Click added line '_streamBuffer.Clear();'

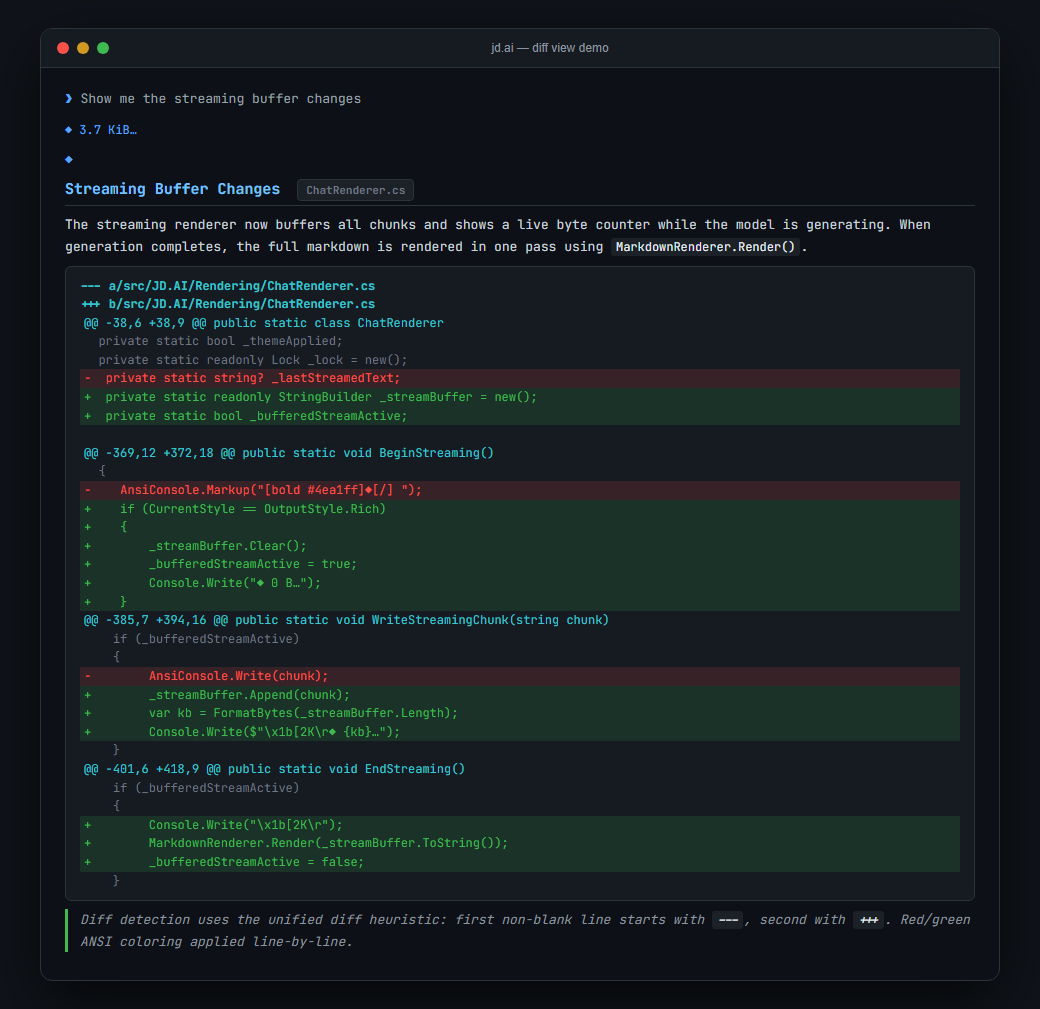520,546
